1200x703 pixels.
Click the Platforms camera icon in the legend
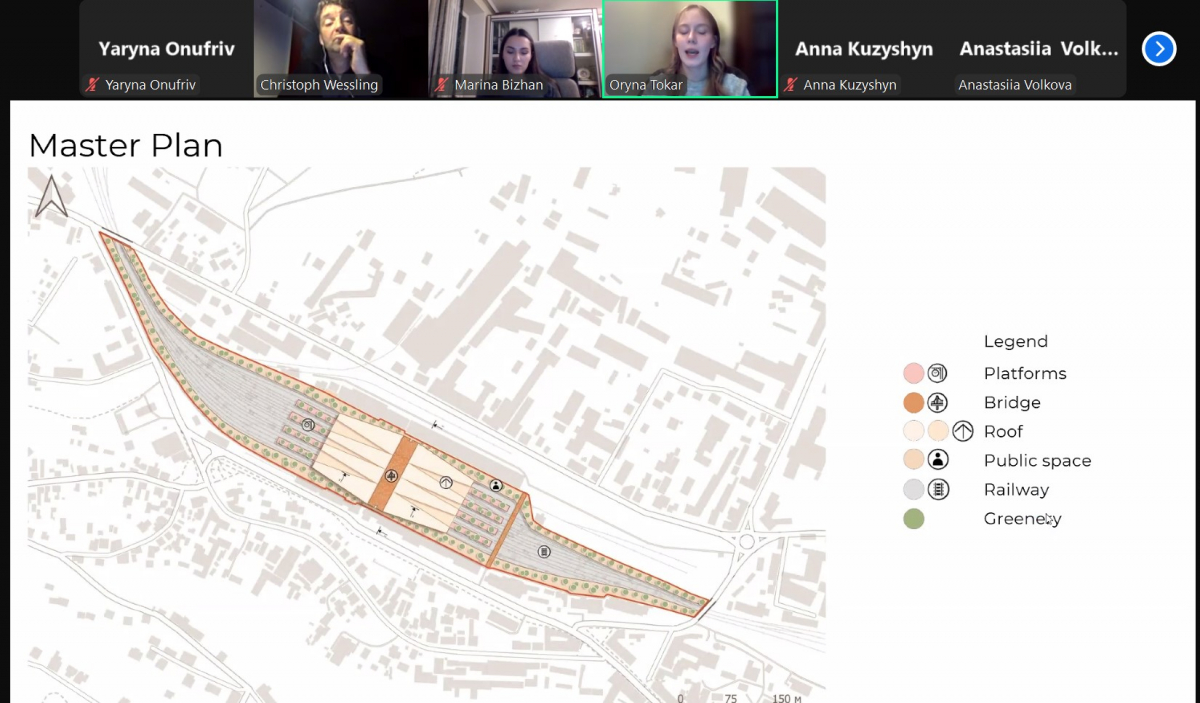point(937,373)
